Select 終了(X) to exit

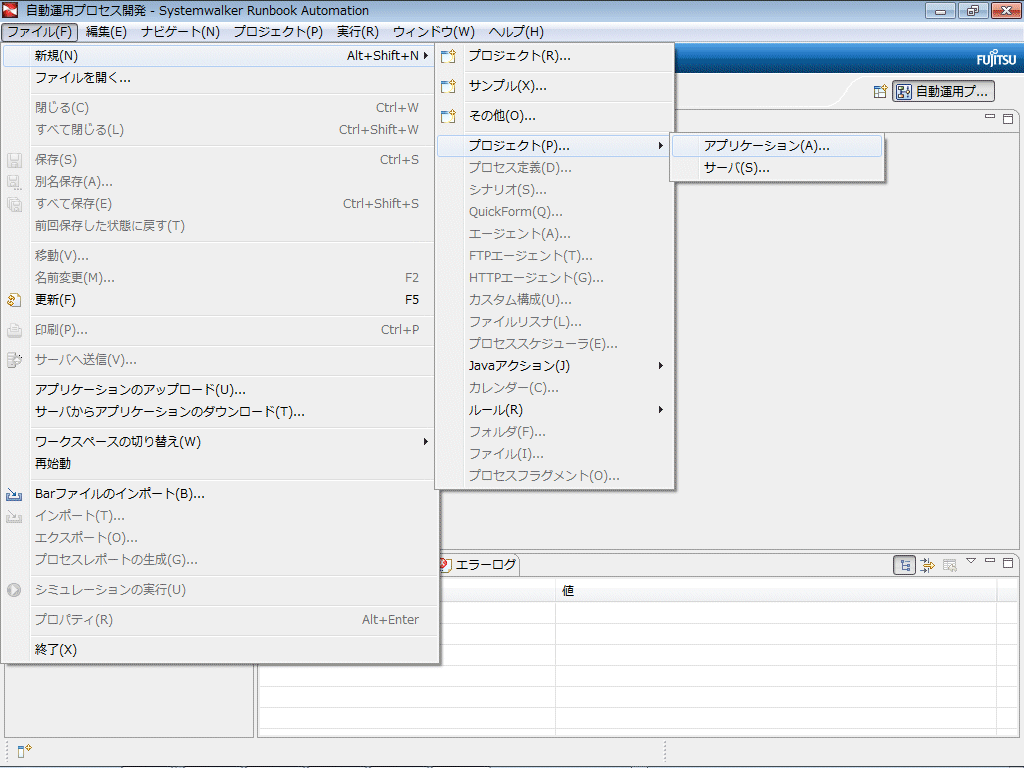click(218, 650)
